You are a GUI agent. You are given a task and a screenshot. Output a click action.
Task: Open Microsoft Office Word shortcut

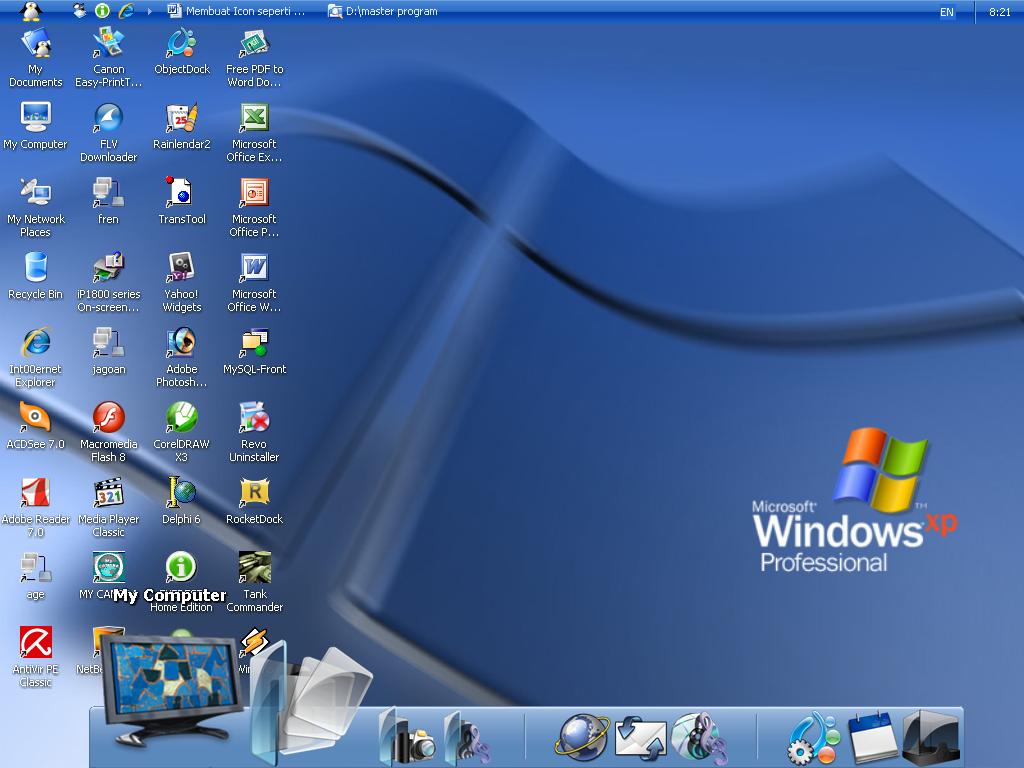pyautogui.click(x=255, y=282)
